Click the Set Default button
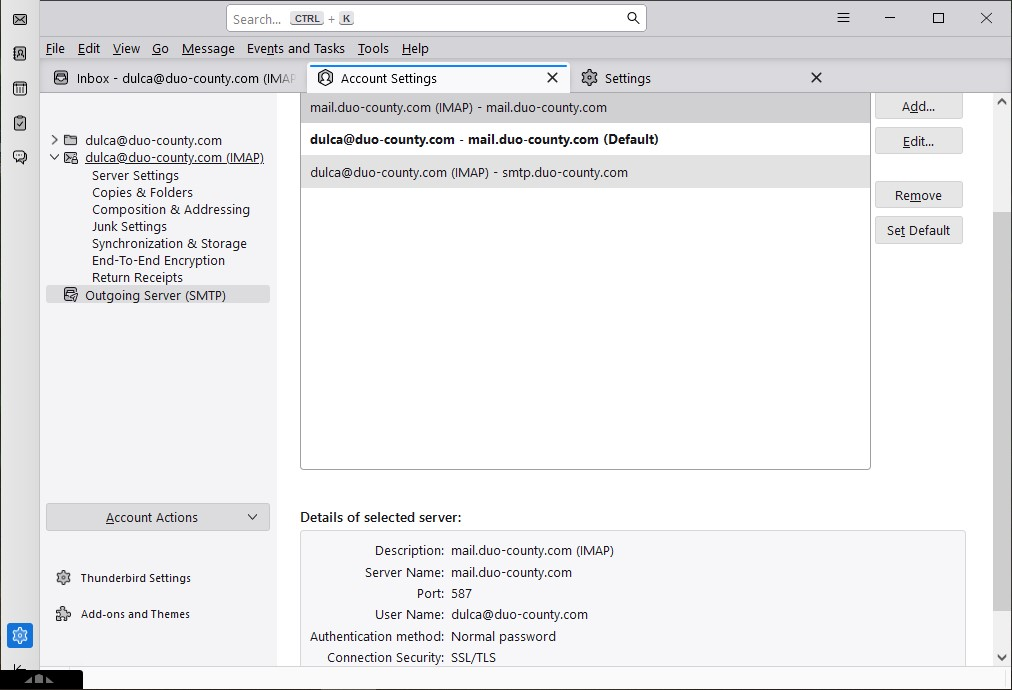 click(918, 230)
